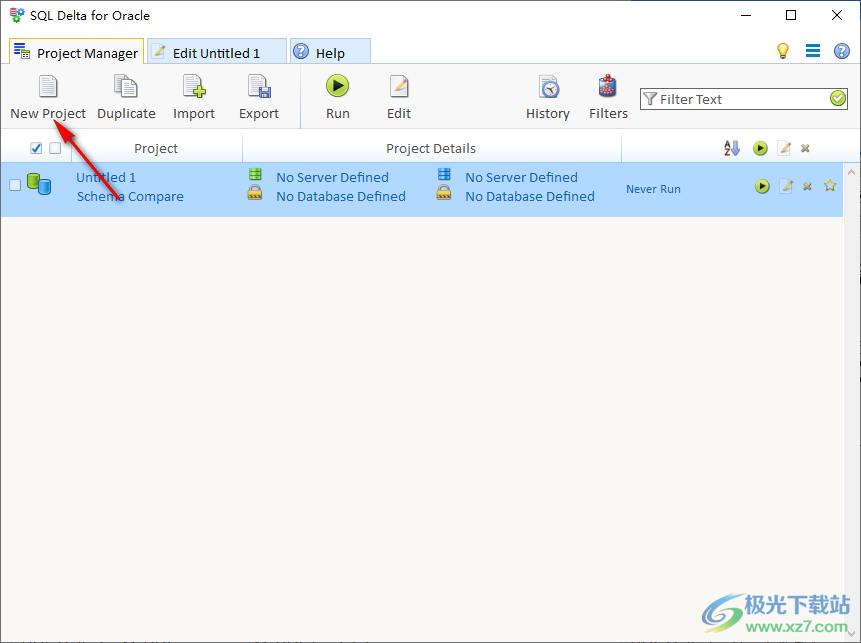Image resolution: width=861 pixels, height=643 pixels.
Task: Click the Project column header
Action: pyautogui.click(x=156, y=148)
